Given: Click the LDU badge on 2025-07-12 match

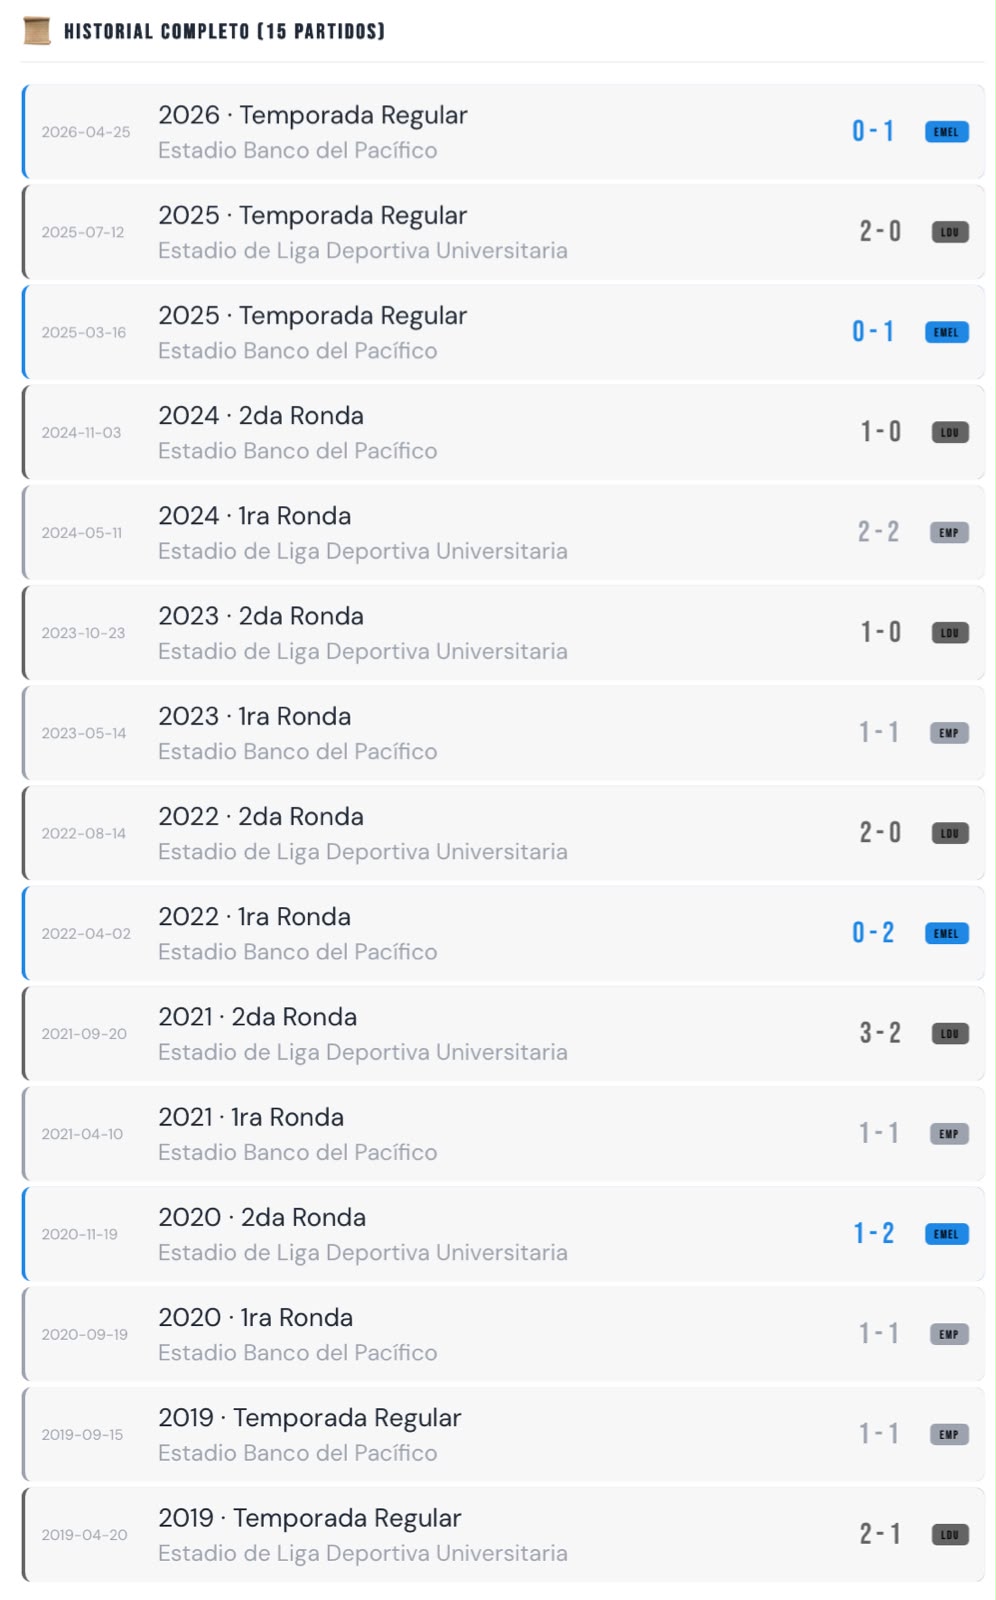Looking at the screenshot, I should pyautogui.click(x=950, y=232).
